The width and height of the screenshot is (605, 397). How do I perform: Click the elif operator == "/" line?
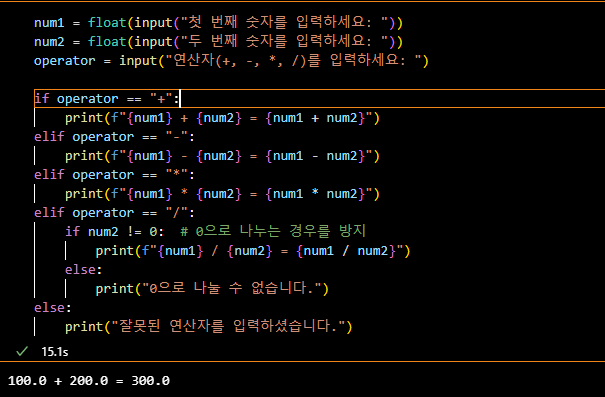tap(114, 213)
